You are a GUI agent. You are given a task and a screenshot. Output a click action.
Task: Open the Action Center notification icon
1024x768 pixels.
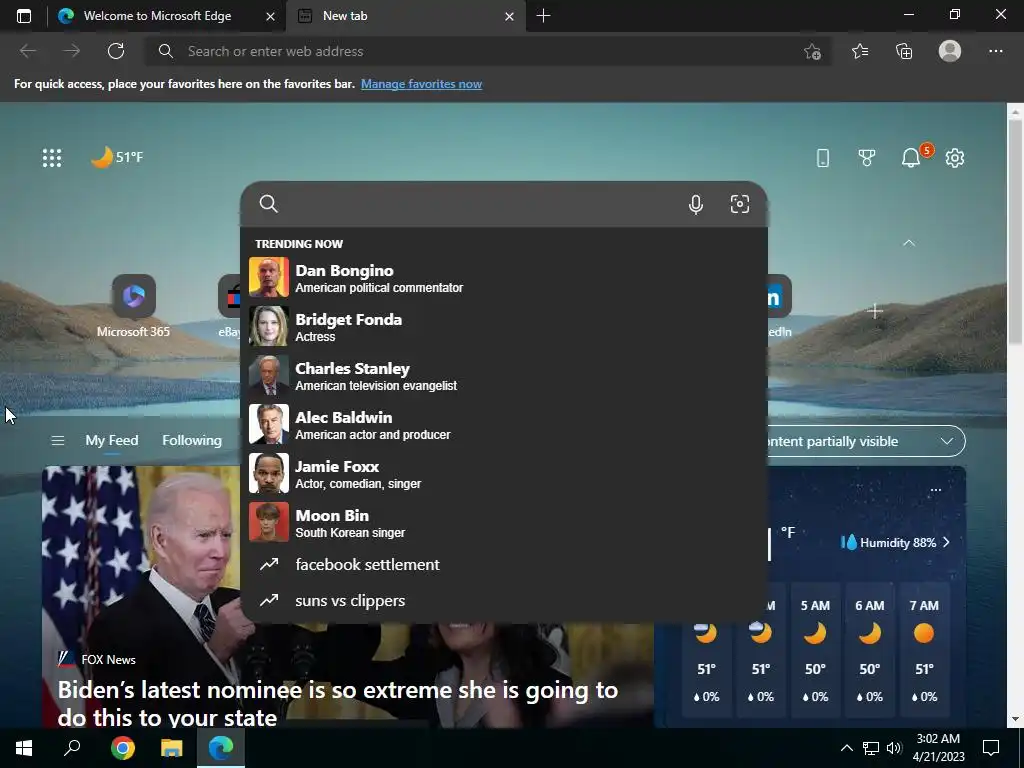[x=991, y=748]
